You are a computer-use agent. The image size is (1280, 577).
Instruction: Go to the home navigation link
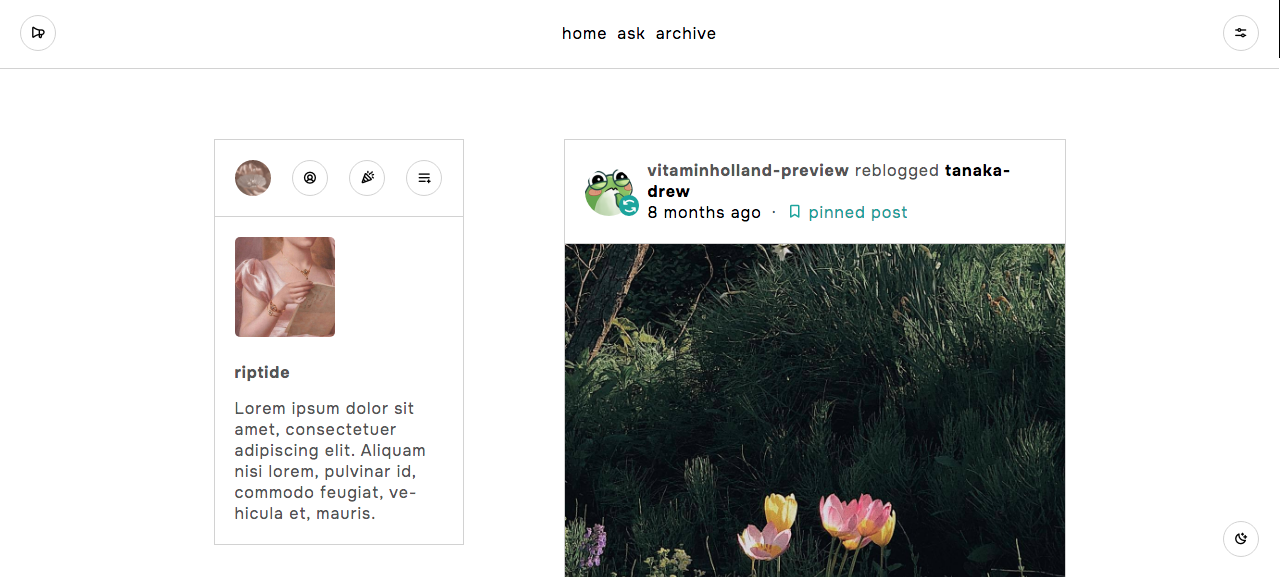point(584,33)
